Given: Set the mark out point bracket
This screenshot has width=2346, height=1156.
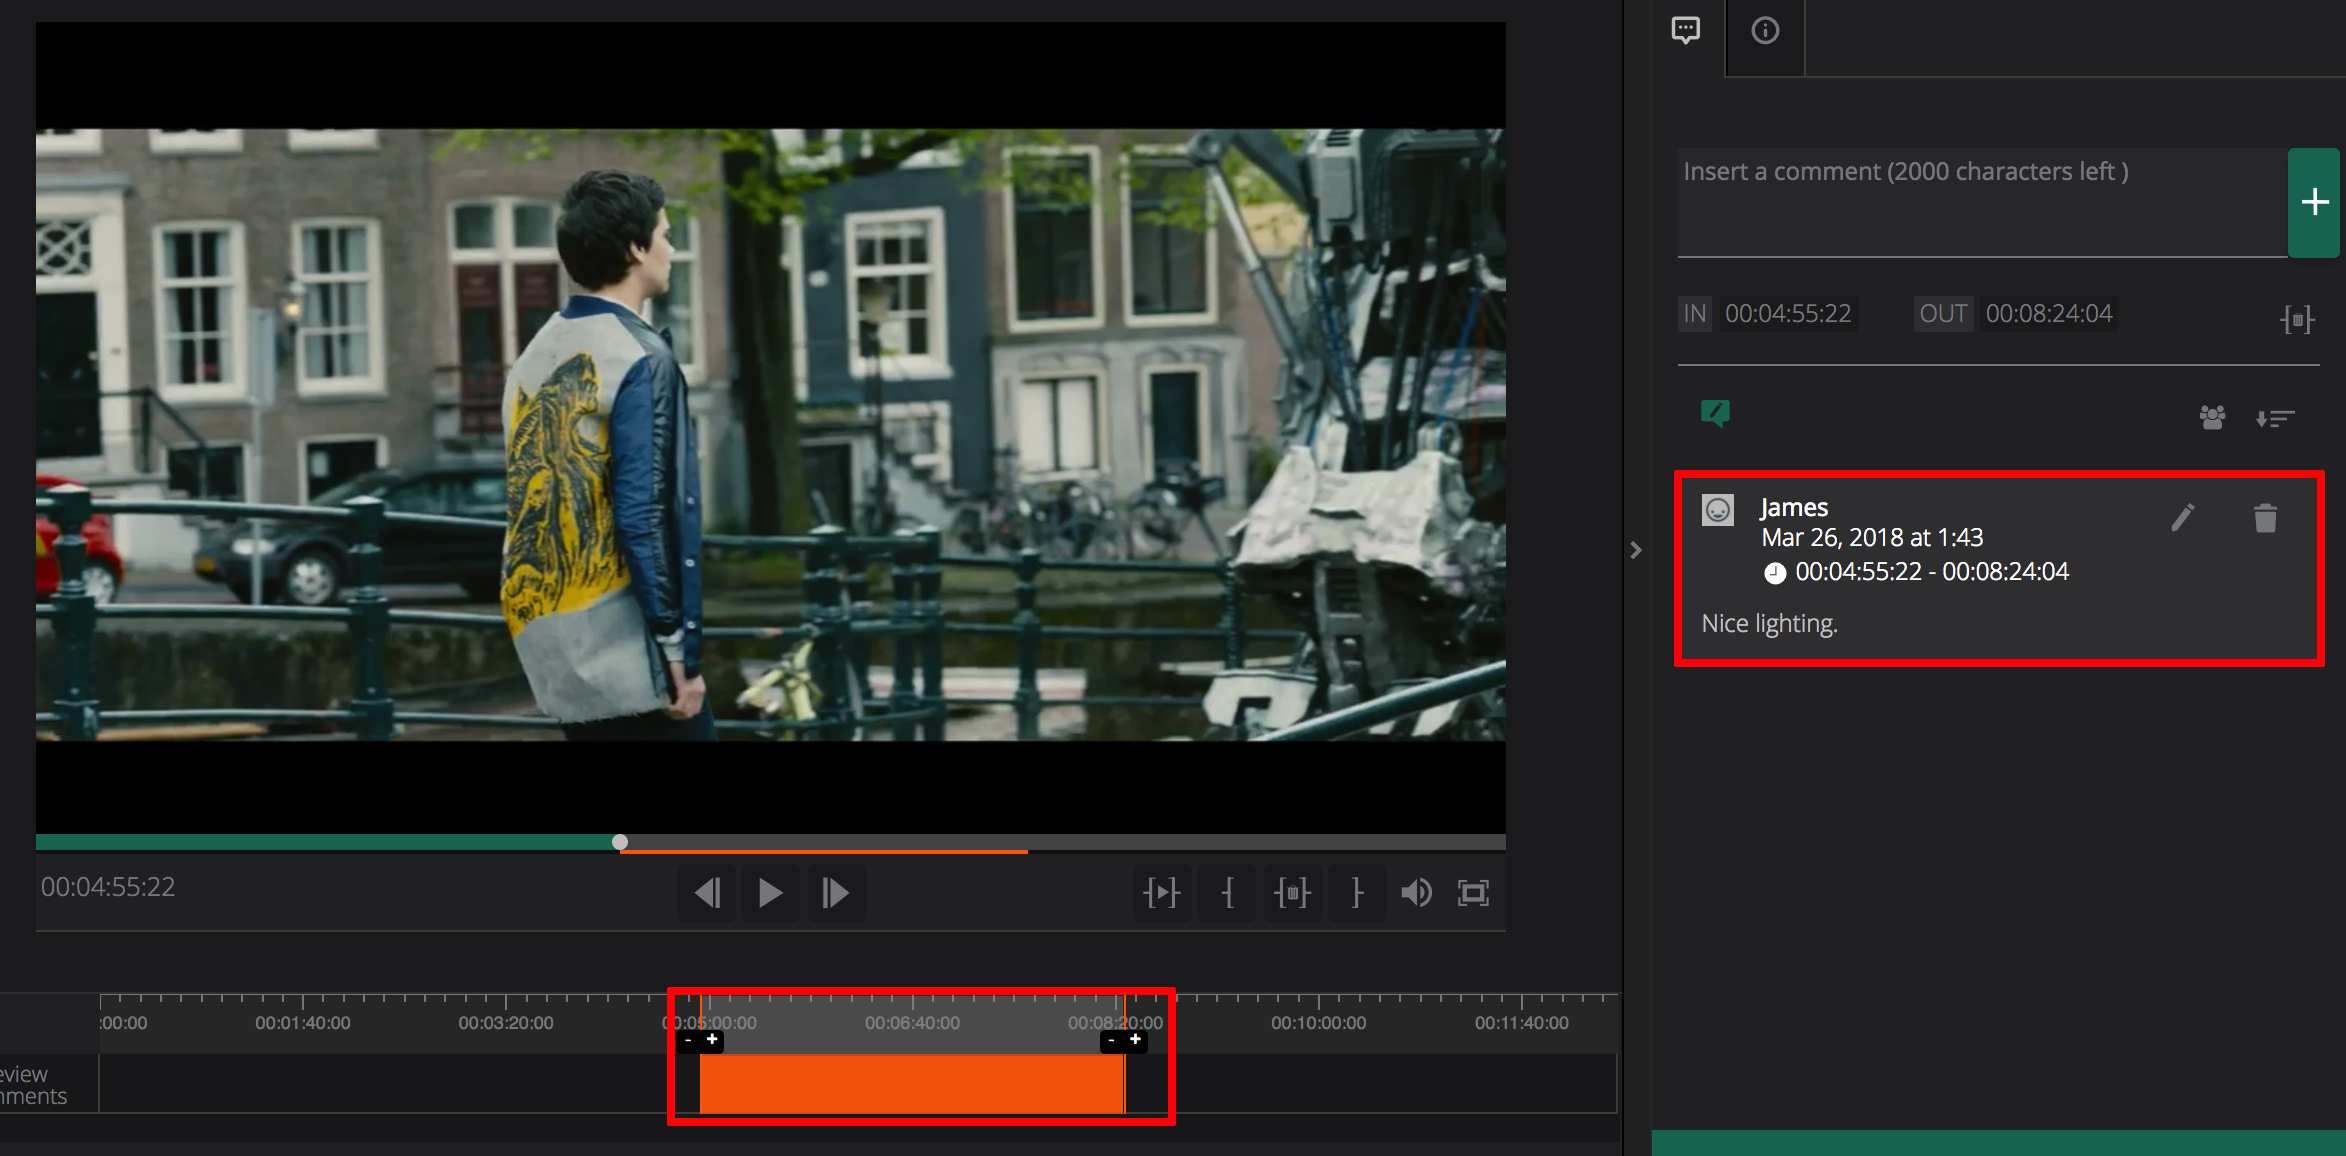Looking at the screenshot, I should point(1357,892).
